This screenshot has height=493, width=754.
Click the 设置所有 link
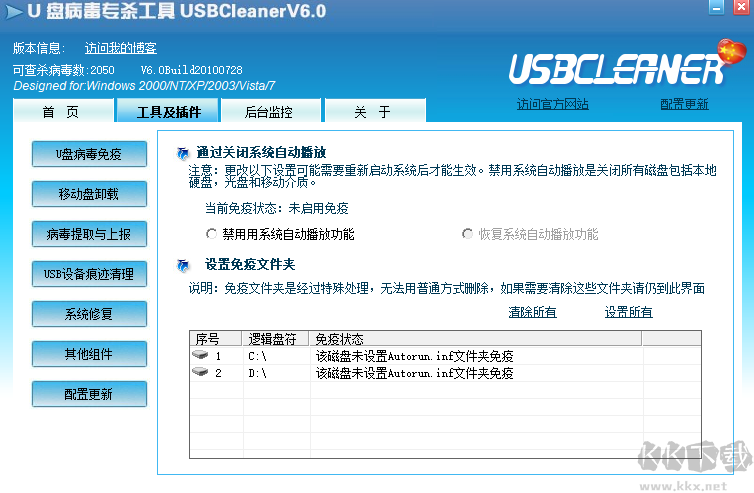[628, 312]
